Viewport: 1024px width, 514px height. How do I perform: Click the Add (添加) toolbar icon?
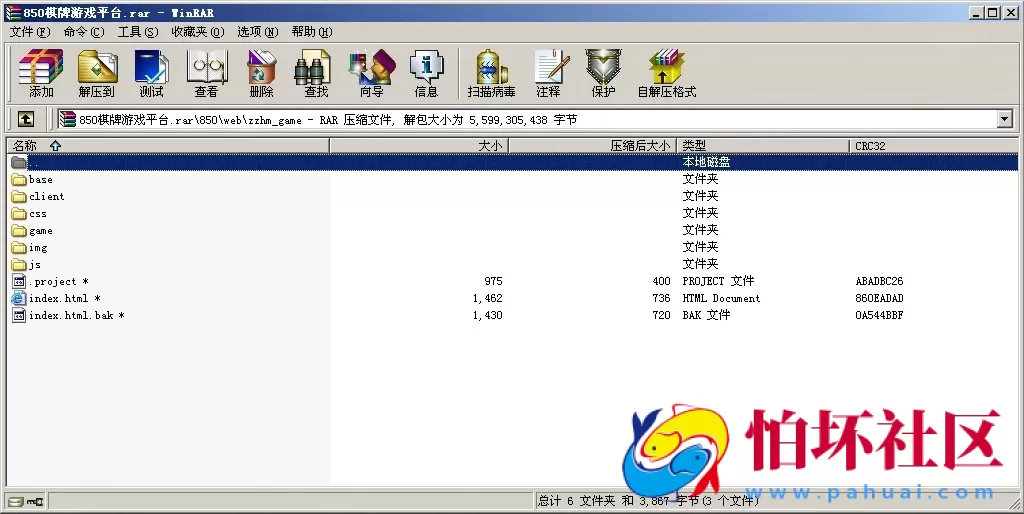coord(41,73)
